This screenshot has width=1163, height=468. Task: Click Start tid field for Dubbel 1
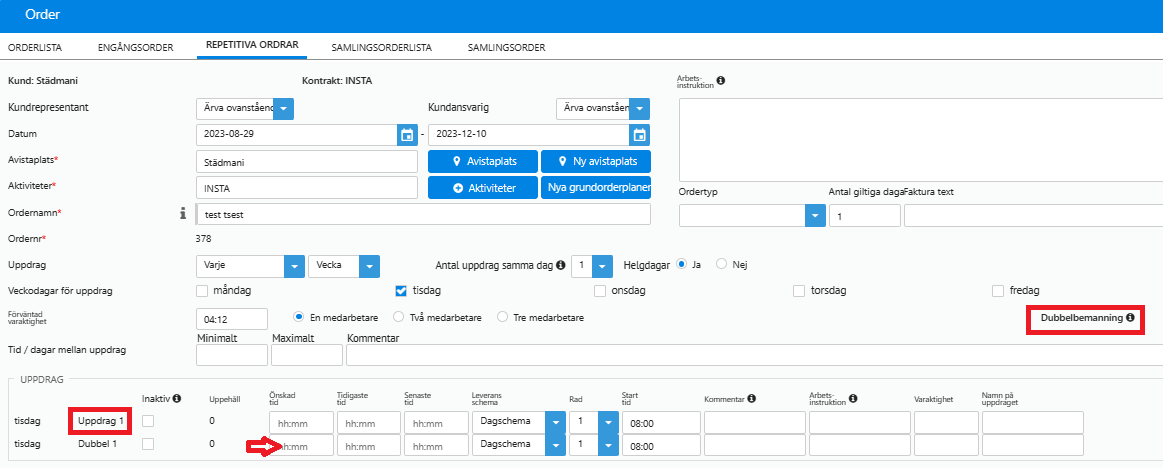pos(662,446)
